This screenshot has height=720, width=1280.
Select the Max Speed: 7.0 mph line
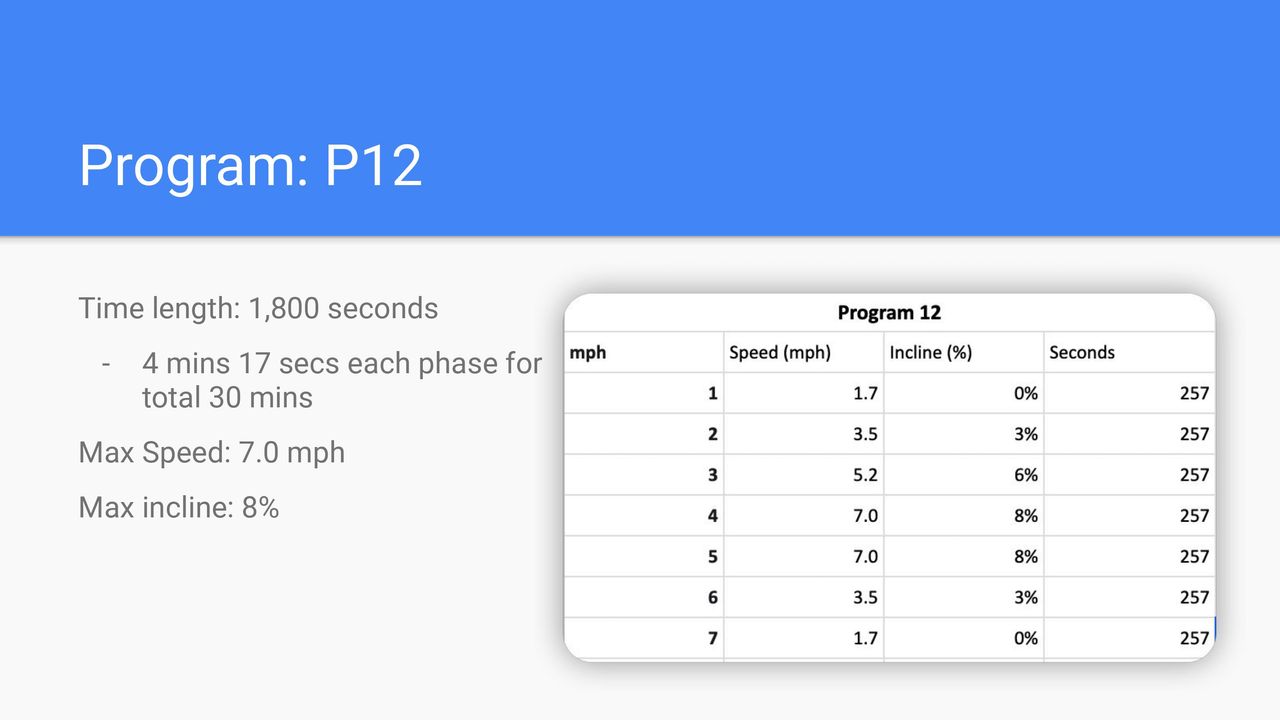pyautogui.click(x=211, y=452)
